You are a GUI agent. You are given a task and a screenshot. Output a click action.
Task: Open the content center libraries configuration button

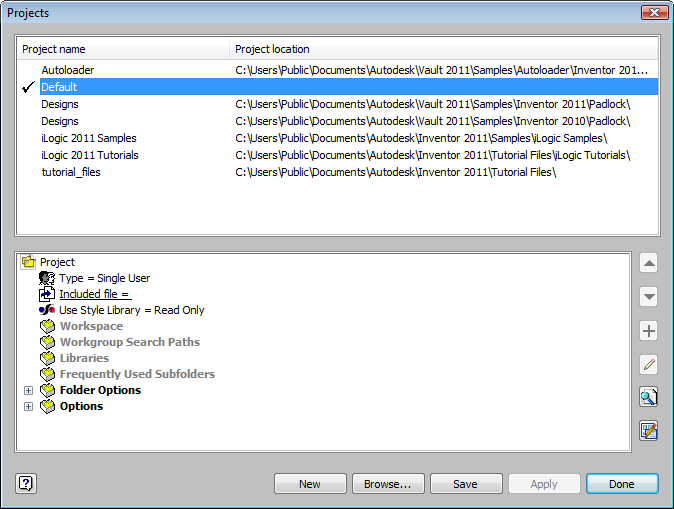tap(649, 430)
